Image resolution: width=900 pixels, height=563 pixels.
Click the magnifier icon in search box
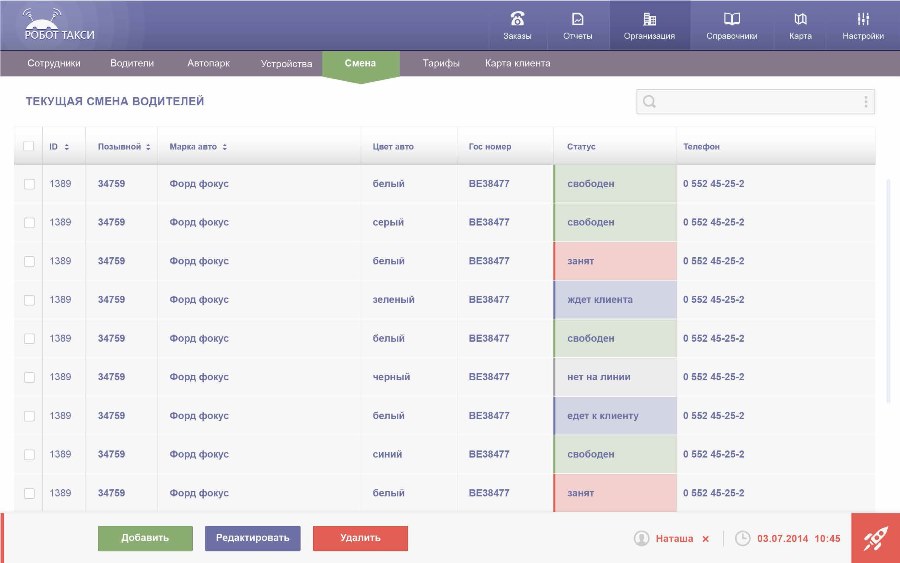[649, 102]
